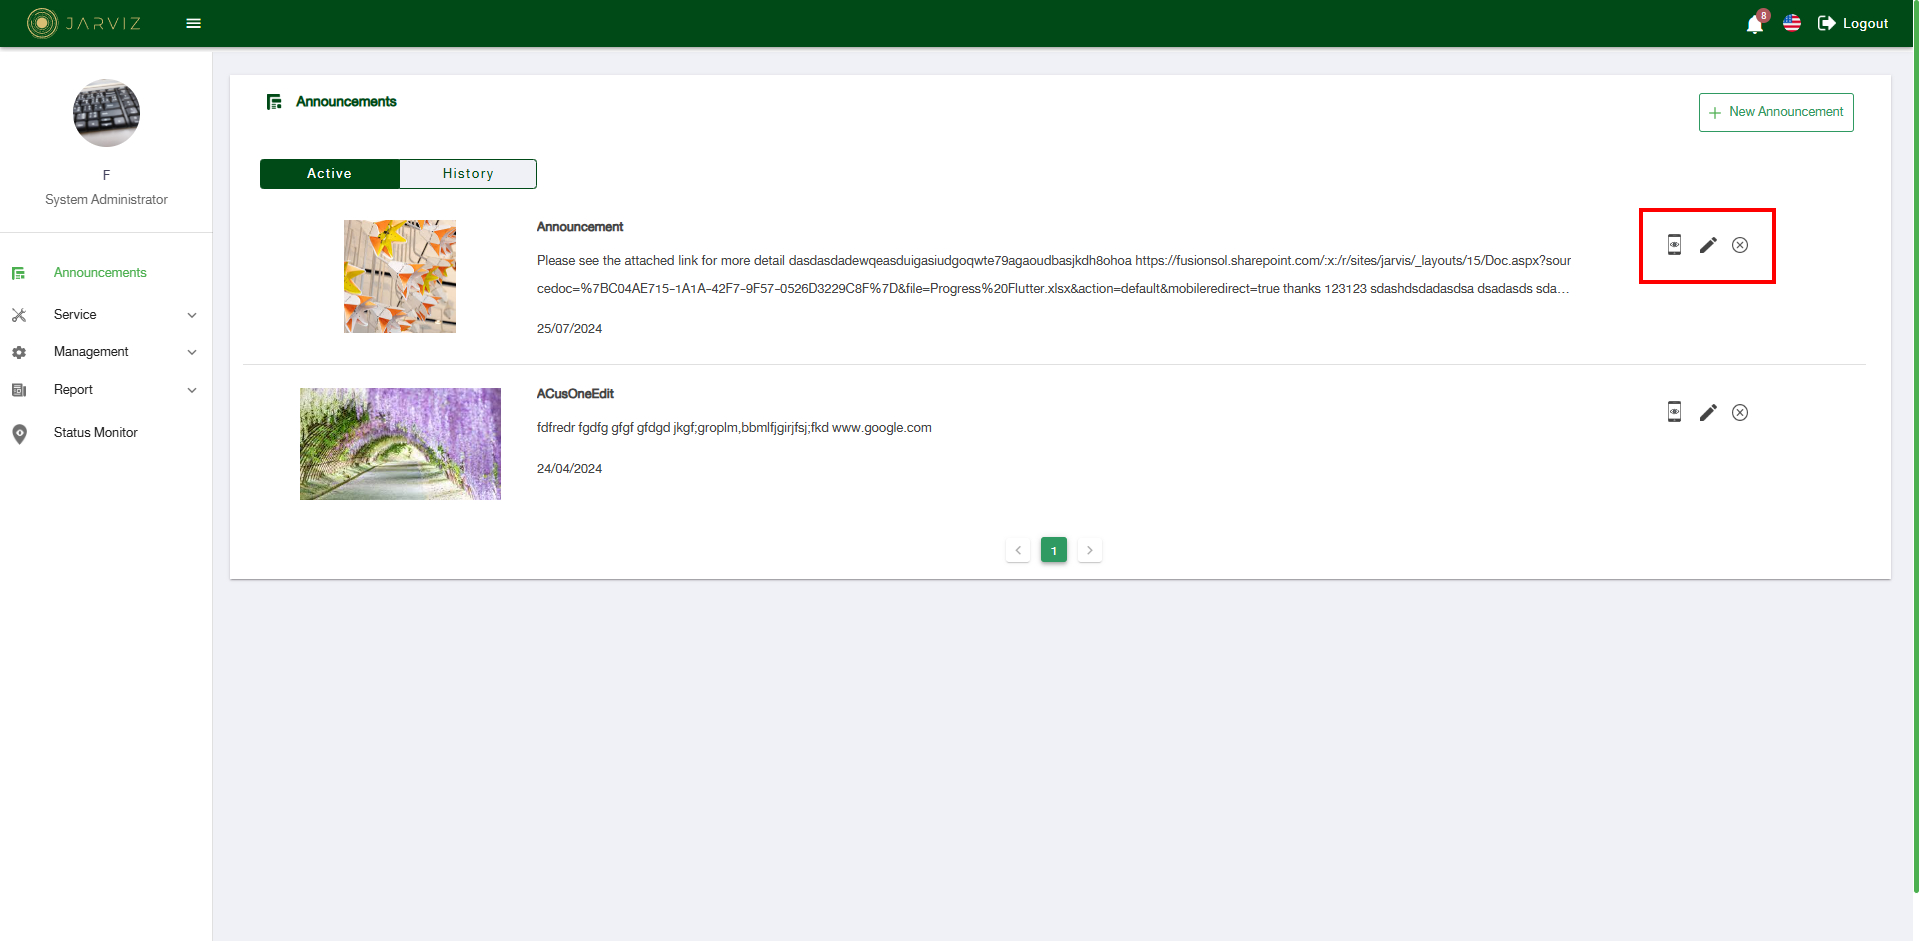Preview ACusOneEdit announcement on mobile
Viewport: 1919px width, 941px height.
1674,412
